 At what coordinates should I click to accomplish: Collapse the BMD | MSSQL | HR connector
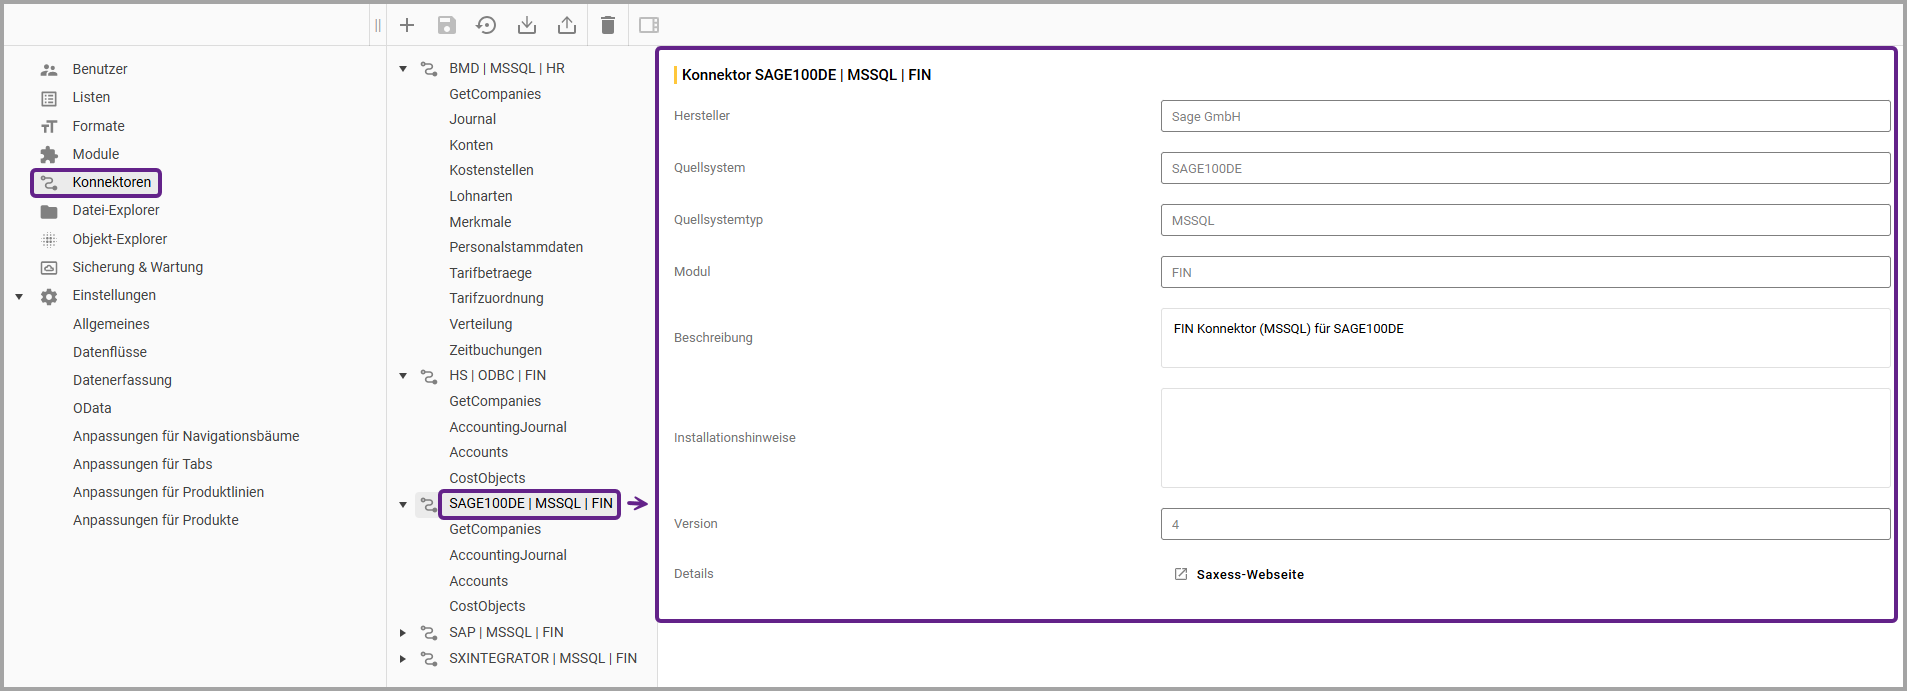[x=403, y=69]
